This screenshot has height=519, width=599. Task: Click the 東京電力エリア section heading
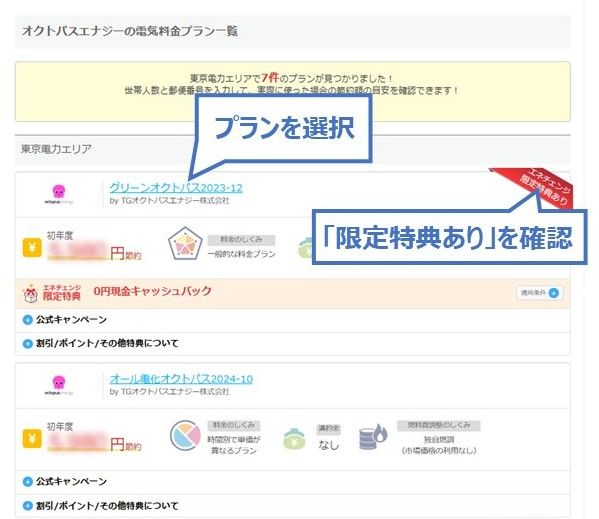(x=56, y=149)
